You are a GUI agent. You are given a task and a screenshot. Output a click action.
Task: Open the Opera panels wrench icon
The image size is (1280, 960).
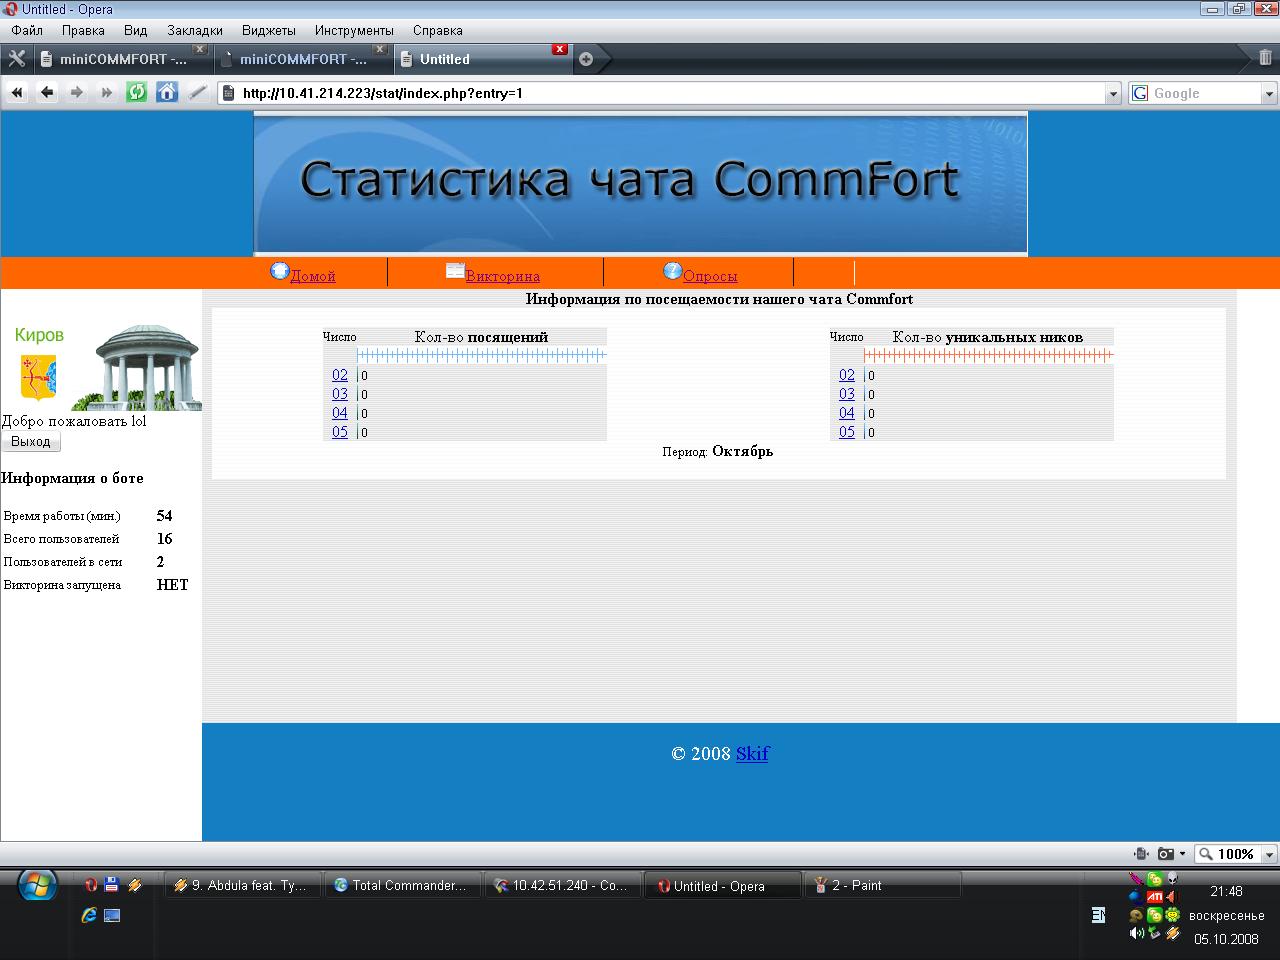pos(16,59)
